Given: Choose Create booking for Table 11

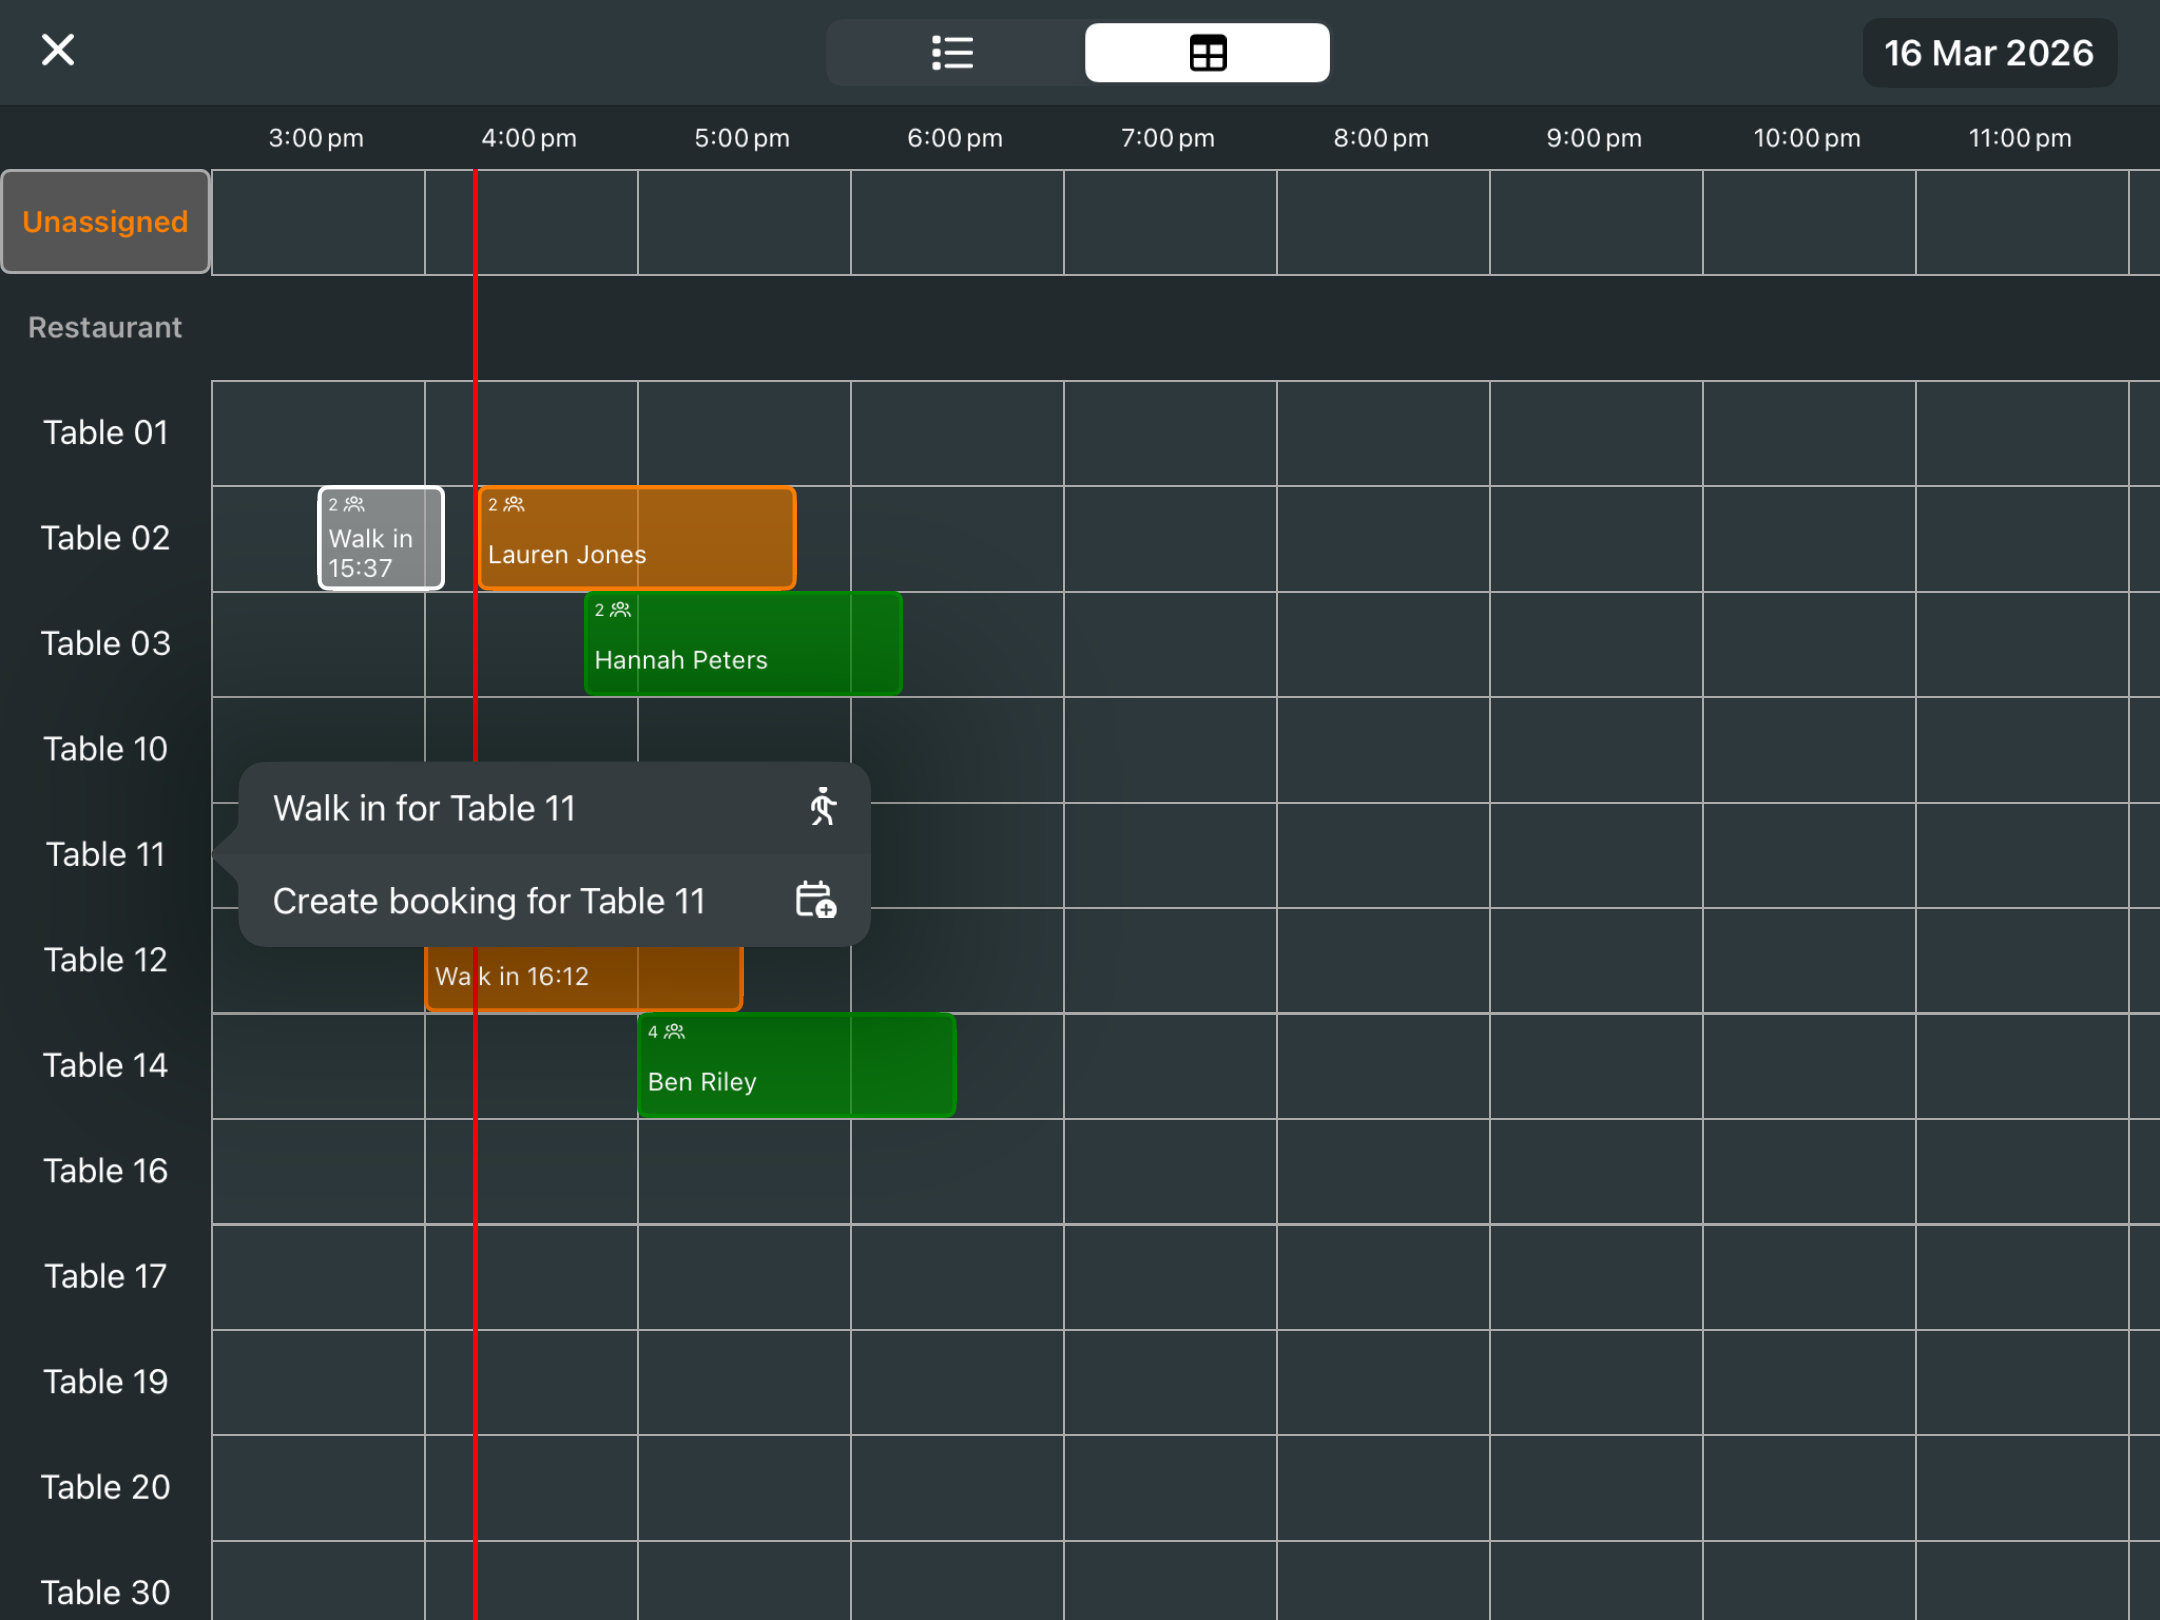Looking at the screenshot, I should coord(489,901).
